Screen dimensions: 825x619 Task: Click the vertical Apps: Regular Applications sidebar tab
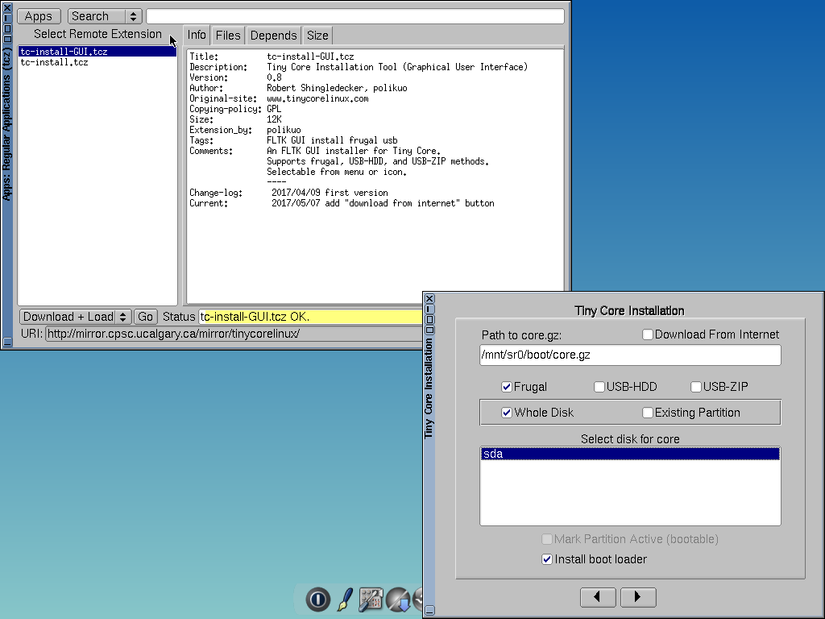pos(7,140)
